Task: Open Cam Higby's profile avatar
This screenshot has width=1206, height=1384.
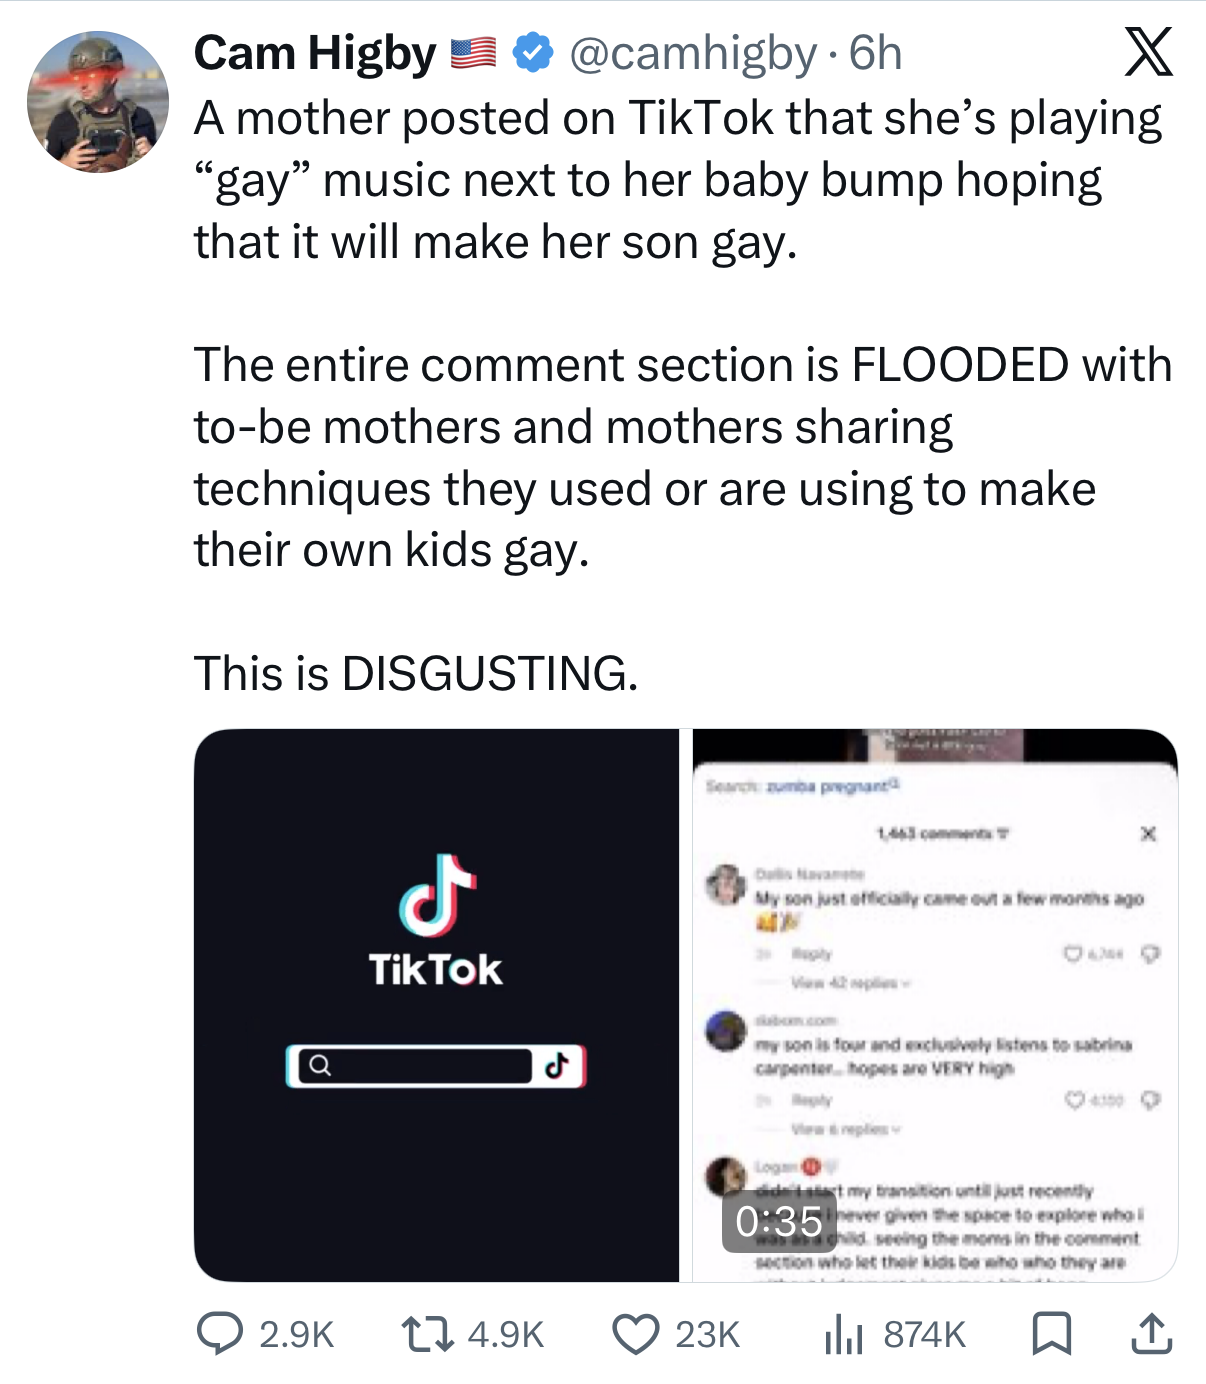Action: click(98, 102)
